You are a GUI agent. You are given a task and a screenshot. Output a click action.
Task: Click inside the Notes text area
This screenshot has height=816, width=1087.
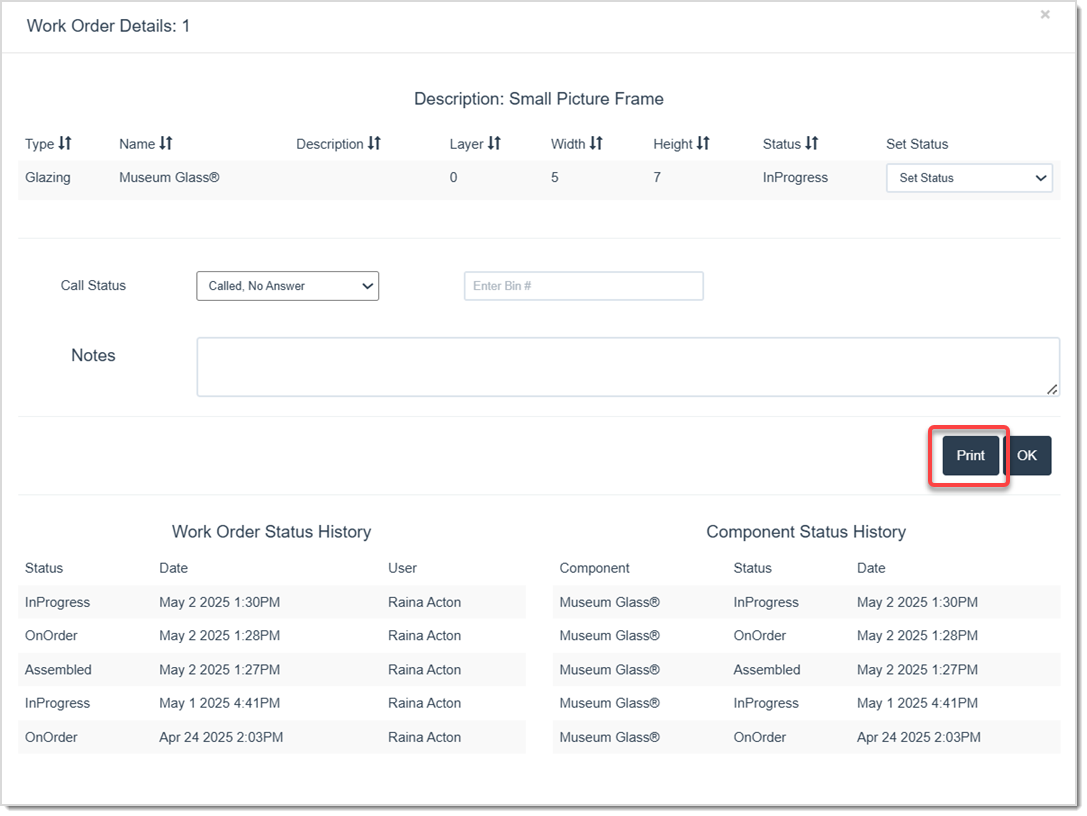point(628,366)
